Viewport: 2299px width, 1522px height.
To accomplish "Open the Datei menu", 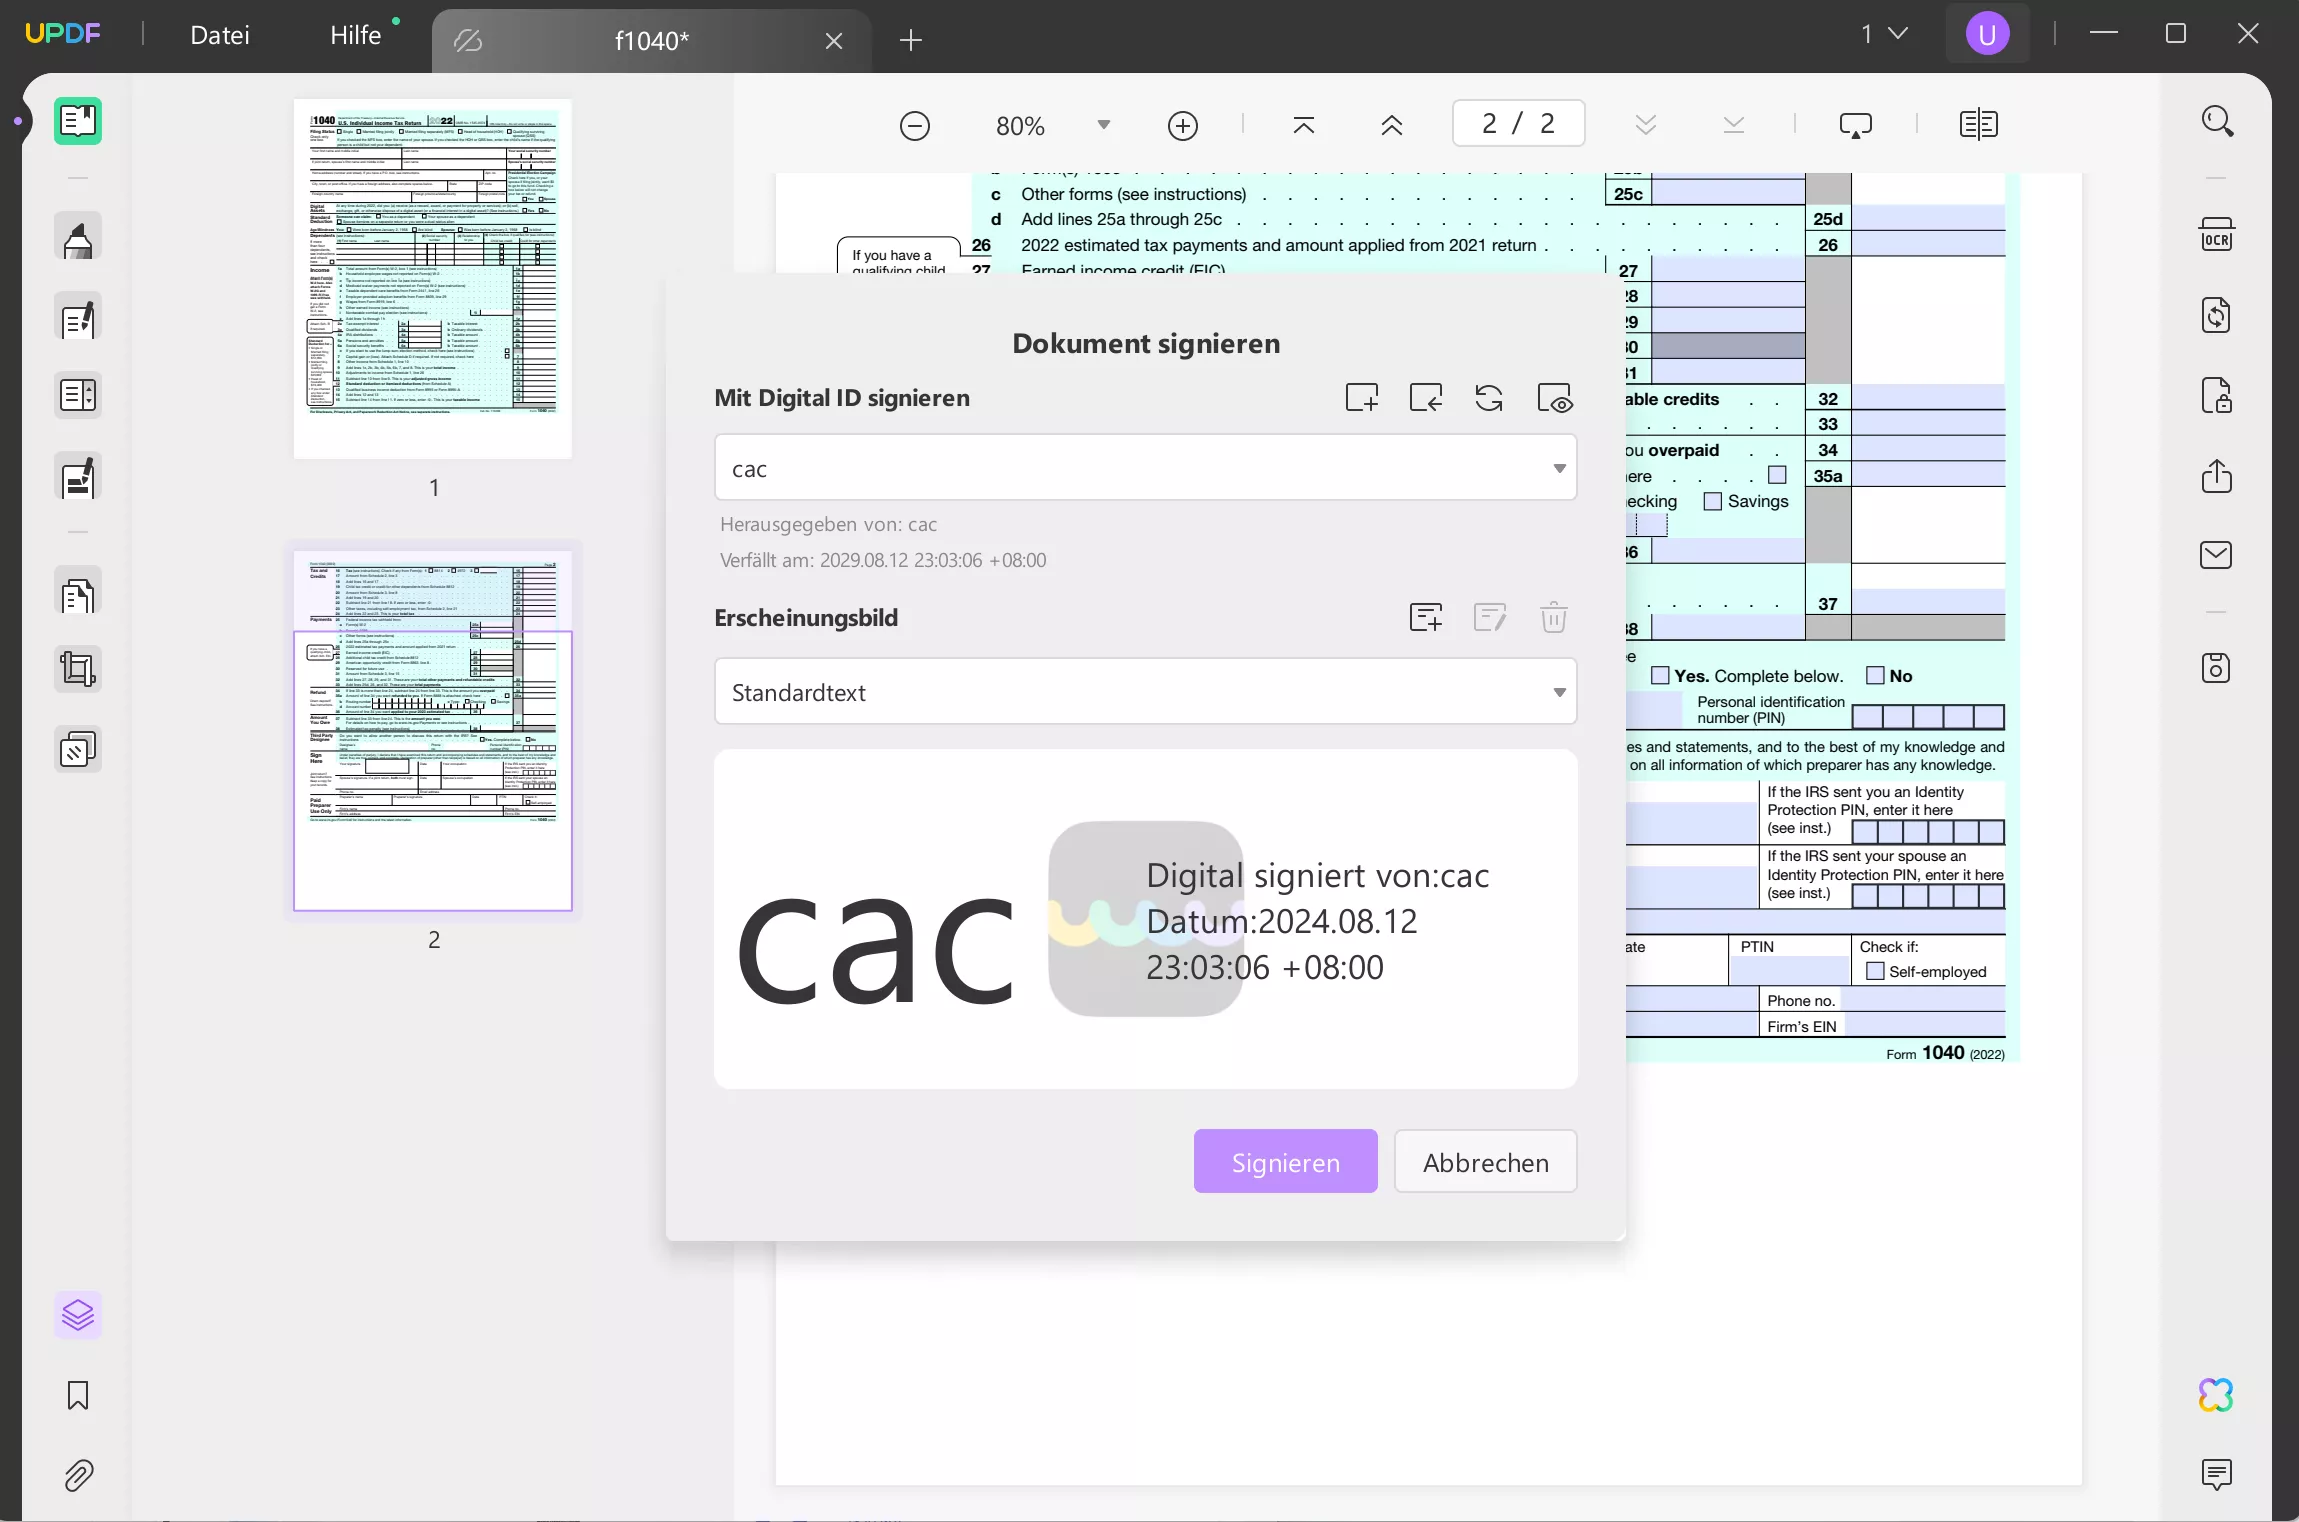I will (220, 34).
